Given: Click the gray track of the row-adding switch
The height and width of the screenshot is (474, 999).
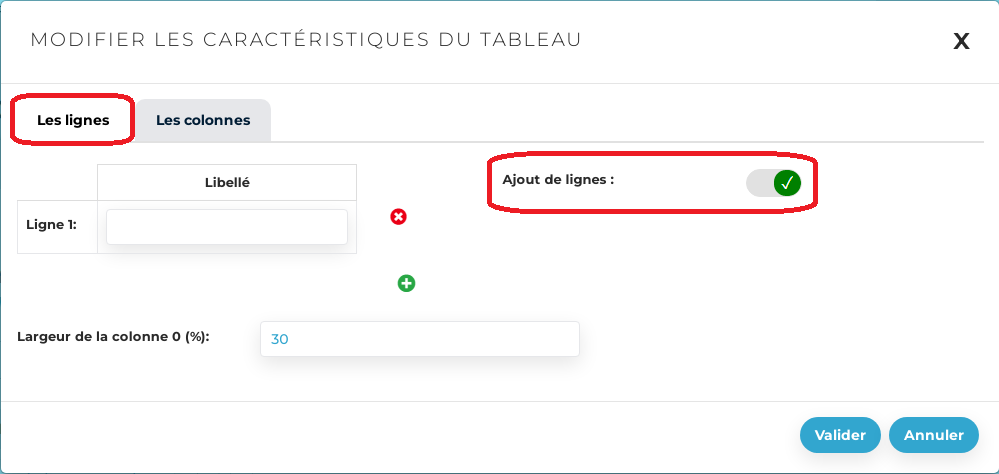Looking at the screenshot, I should pyautogui.click(x=759, y=183).
